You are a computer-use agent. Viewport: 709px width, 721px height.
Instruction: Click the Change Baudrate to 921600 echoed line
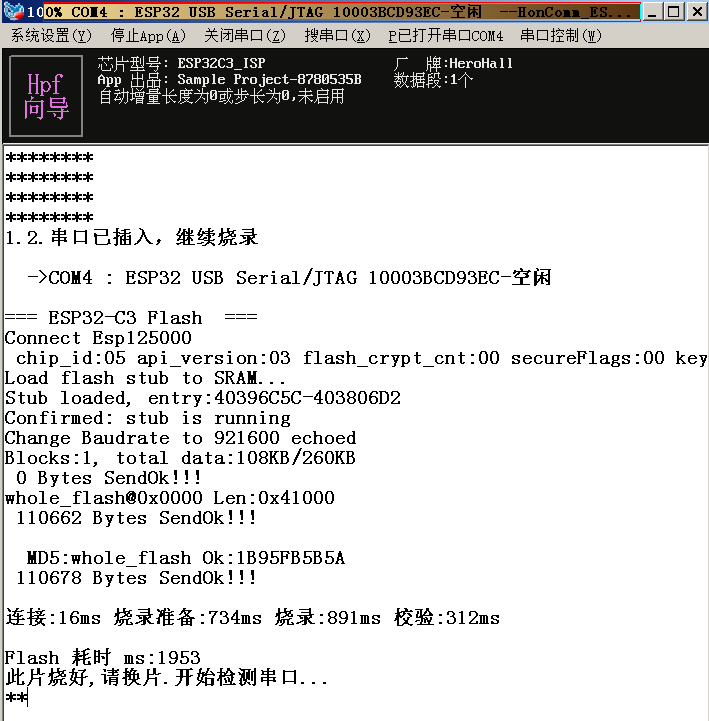pos(180,438)
